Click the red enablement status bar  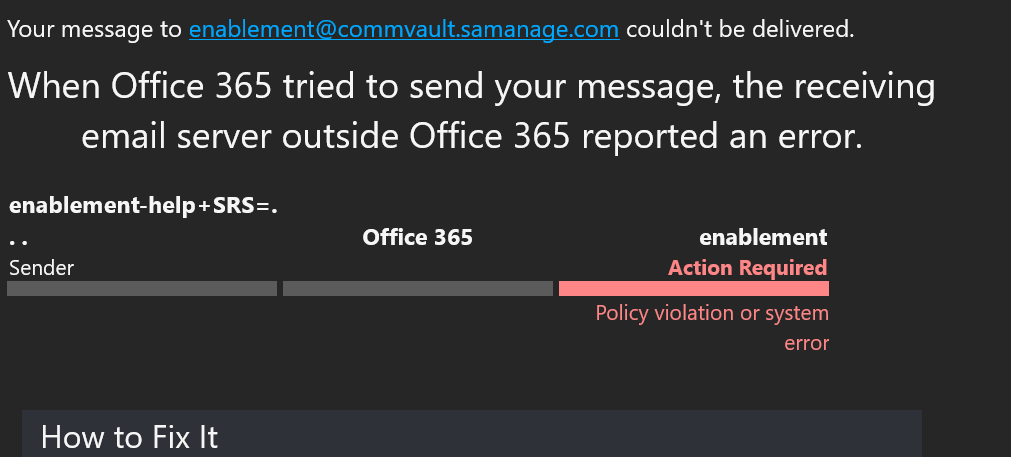694,288
